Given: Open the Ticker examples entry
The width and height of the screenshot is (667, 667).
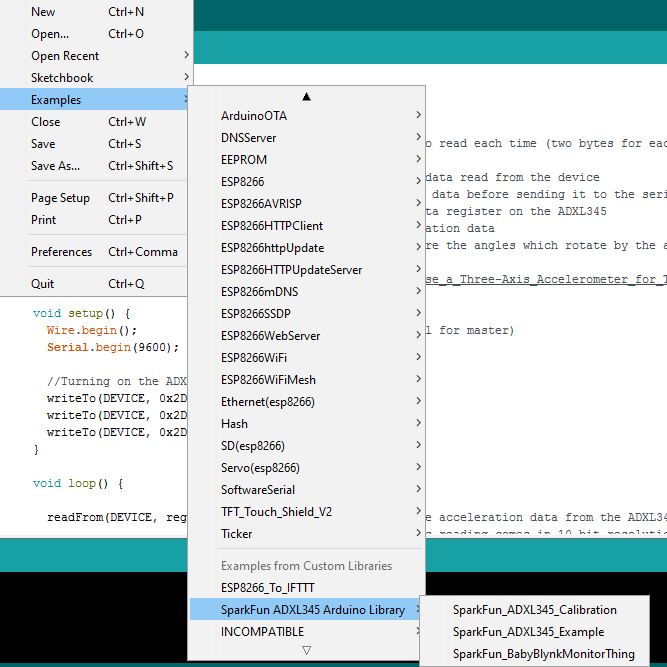Looking at the screenshot, I should point(306,534).
